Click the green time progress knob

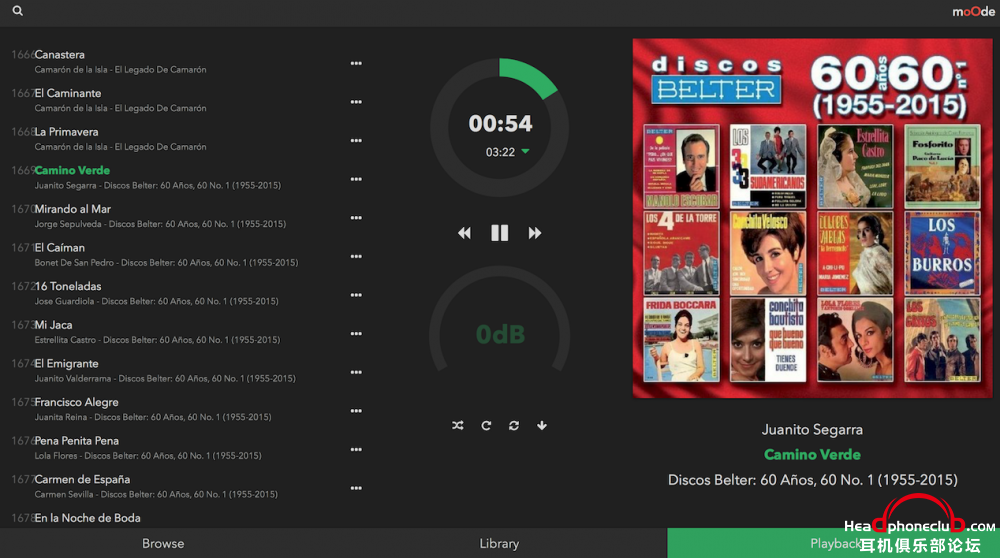click(x=500, y=128)
